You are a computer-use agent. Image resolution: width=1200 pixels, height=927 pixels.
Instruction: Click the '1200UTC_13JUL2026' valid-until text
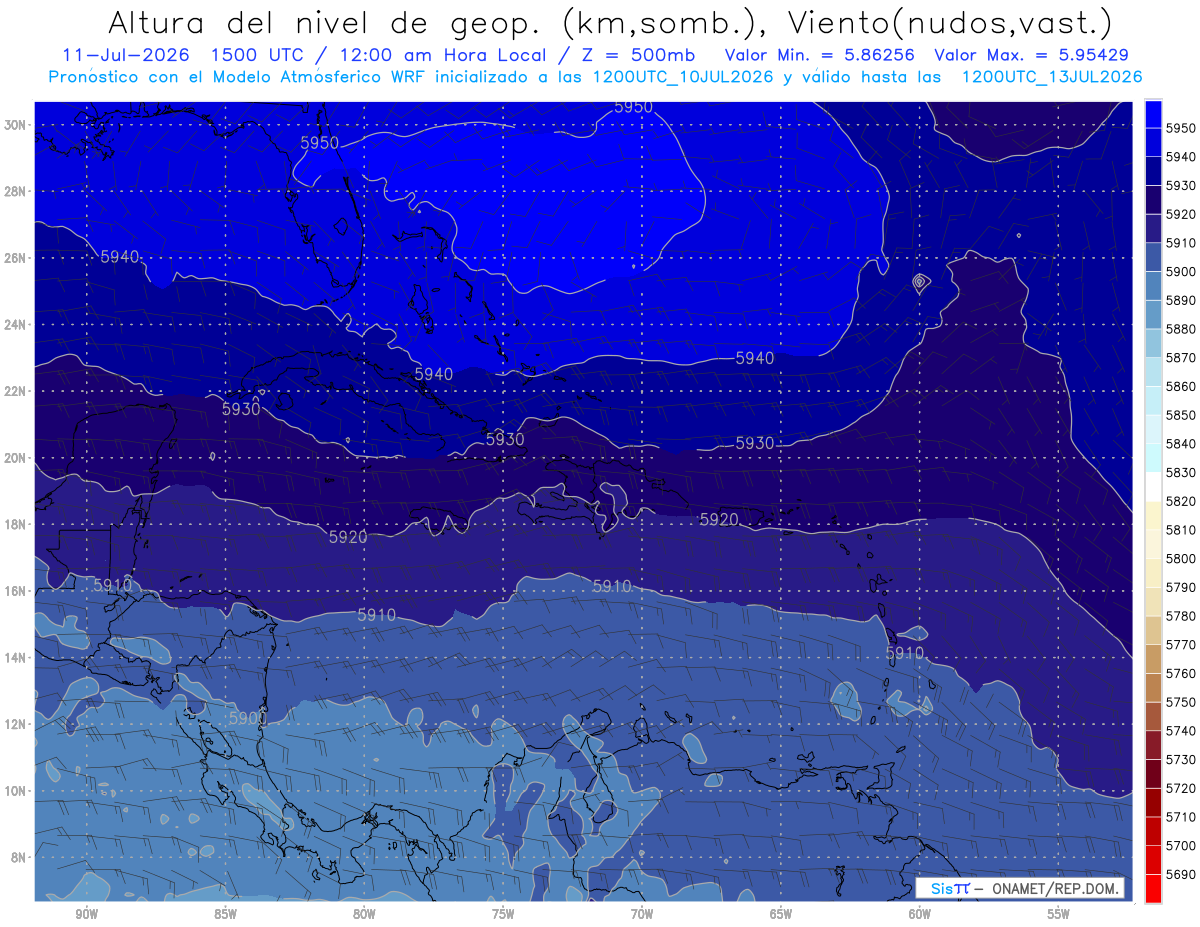point(1052,77)
